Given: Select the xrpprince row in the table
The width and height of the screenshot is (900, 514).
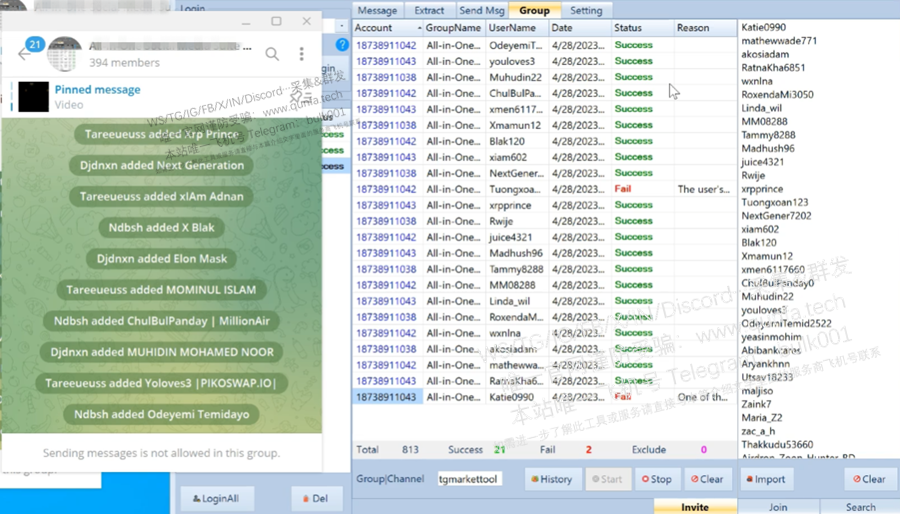Looking at the screenshot, I should (544, 205).
